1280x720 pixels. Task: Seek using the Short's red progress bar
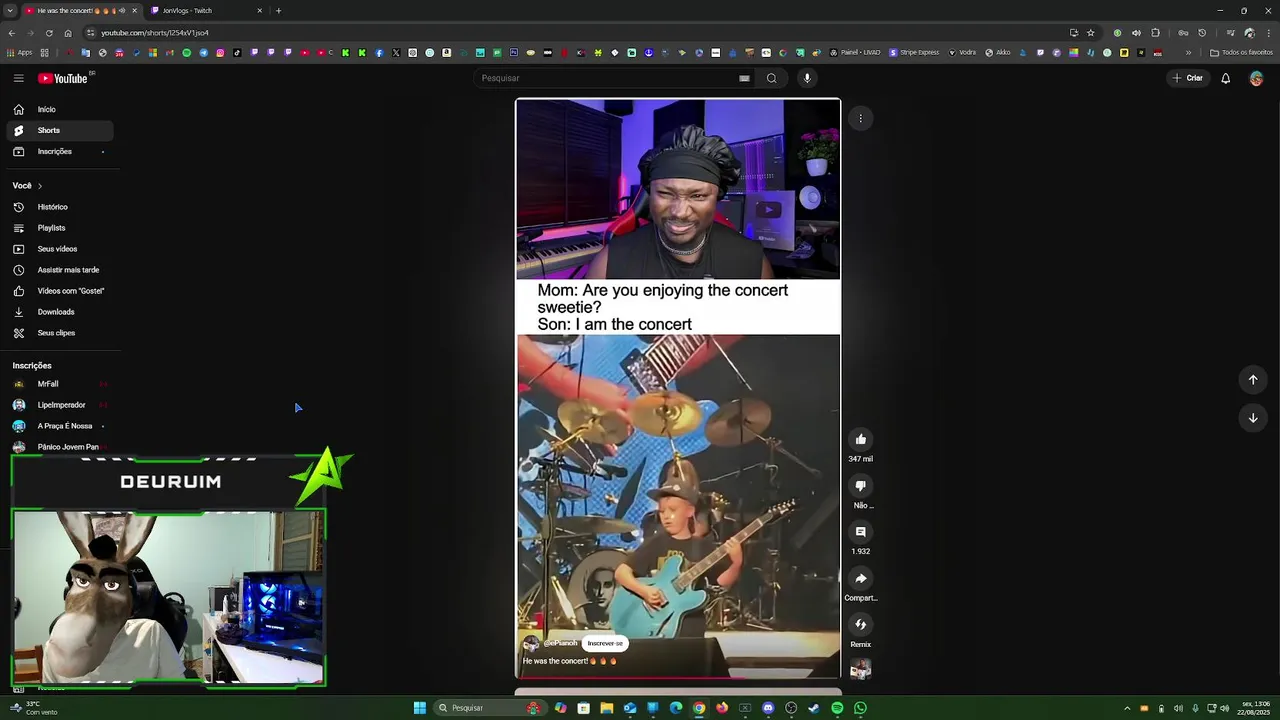(678, 677)
